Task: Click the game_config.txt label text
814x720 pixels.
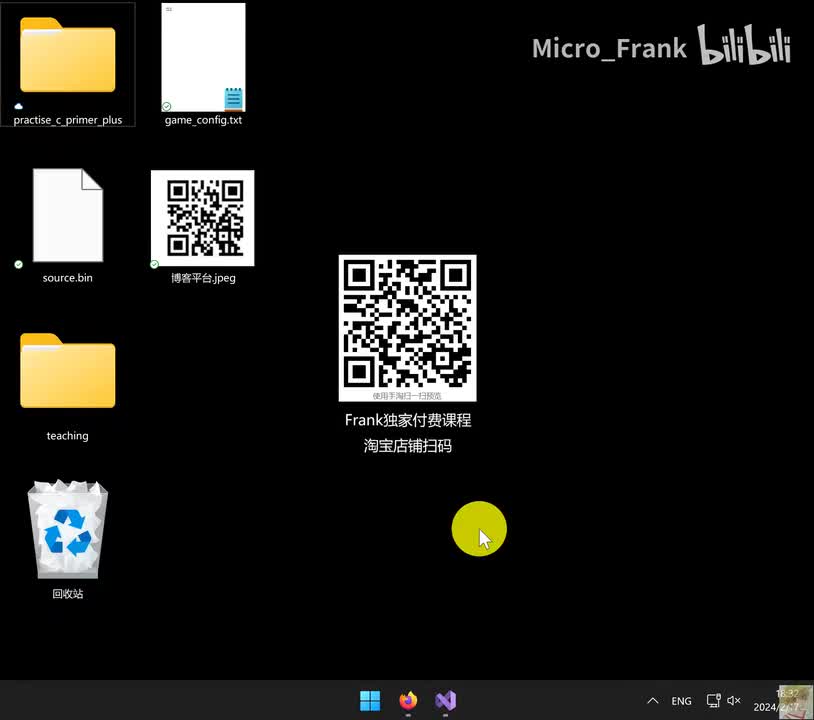Action: pyautogui.click(x=204, y=120)
